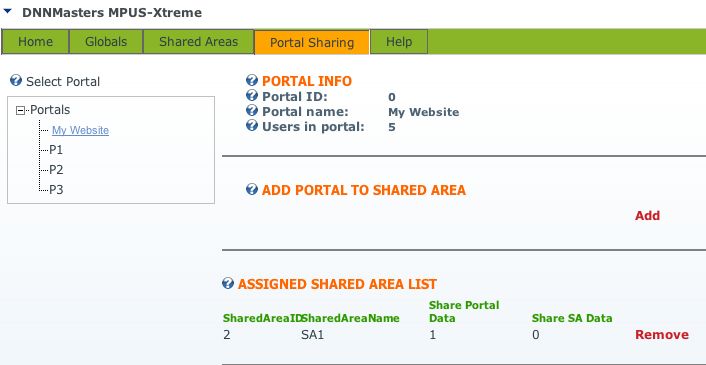Click shared area ID value 2
Screen dimensions: 706x365
[x=226, y=335]
